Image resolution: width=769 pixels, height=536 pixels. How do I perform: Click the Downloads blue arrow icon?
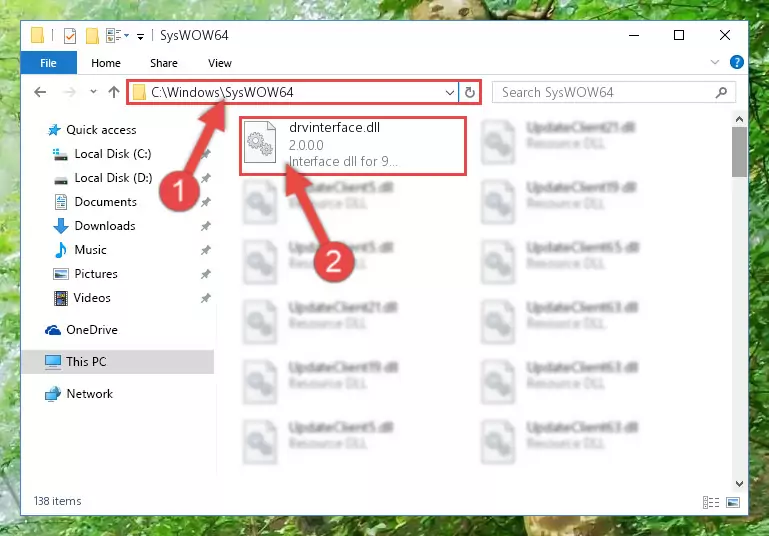click(x=60, y=226)
